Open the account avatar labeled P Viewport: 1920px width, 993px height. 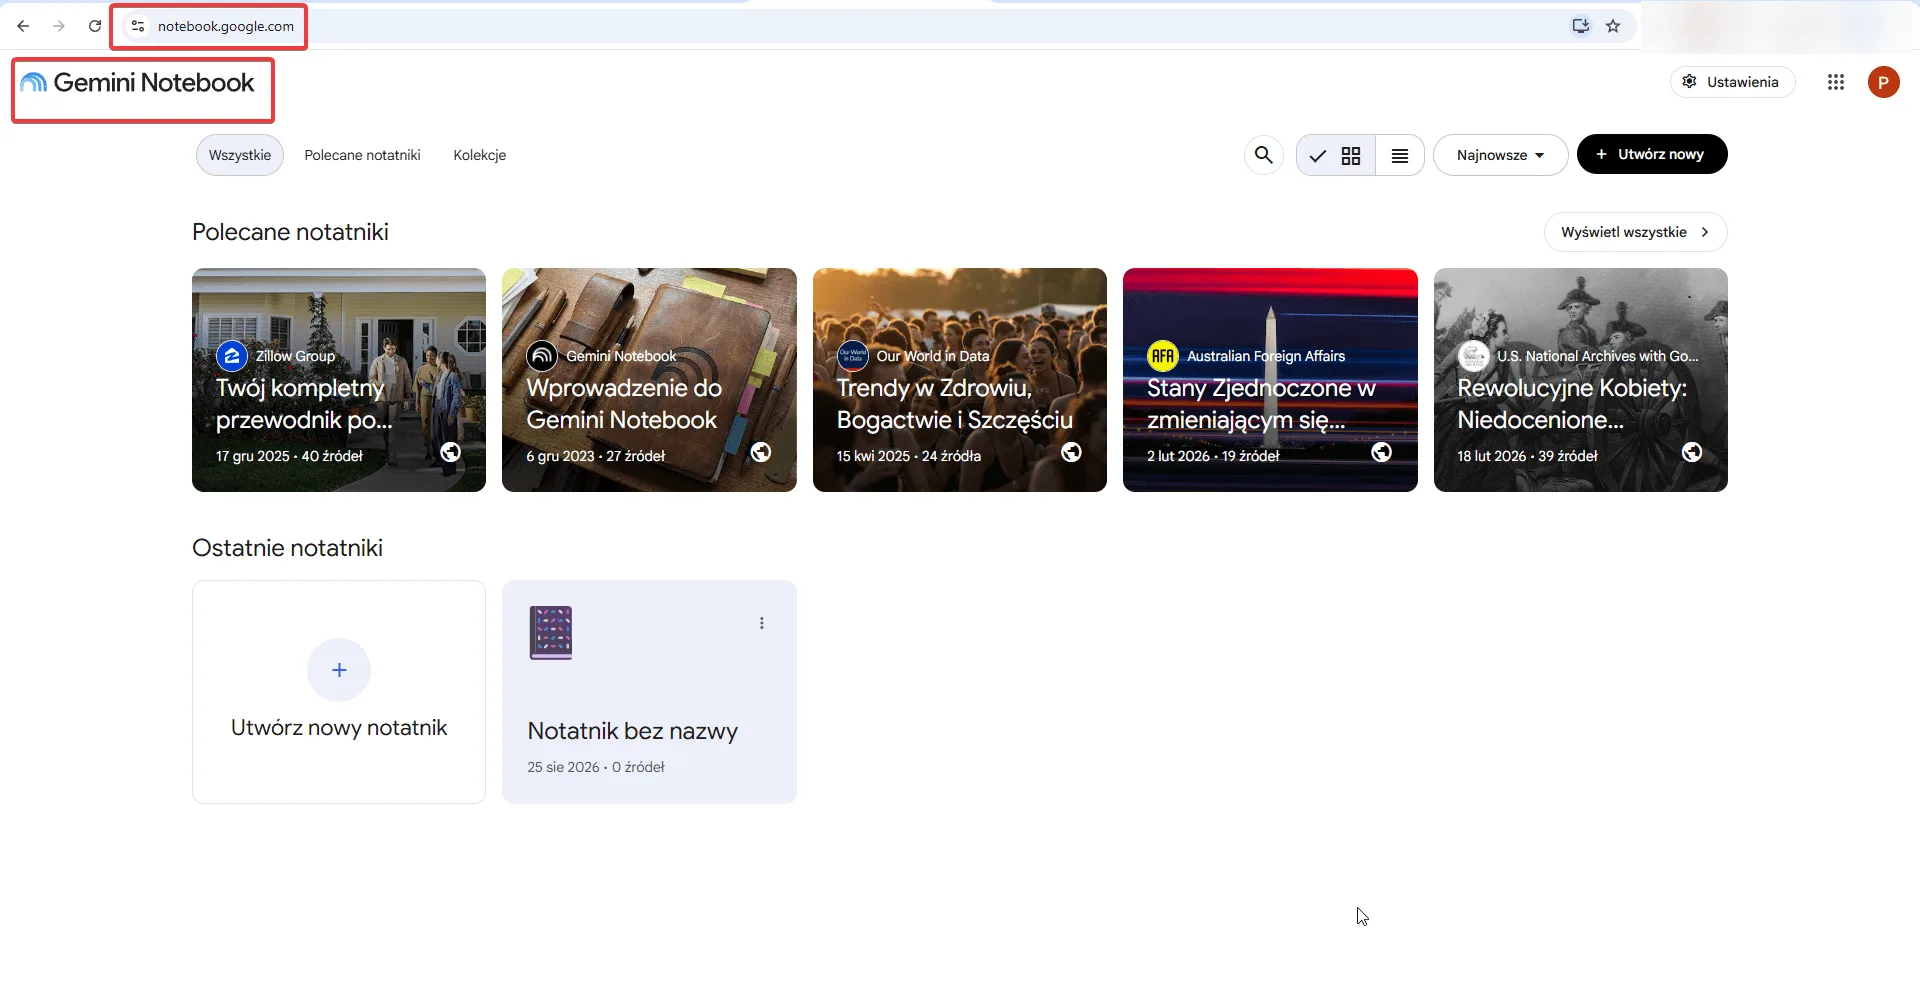[x=1884, y=82]
